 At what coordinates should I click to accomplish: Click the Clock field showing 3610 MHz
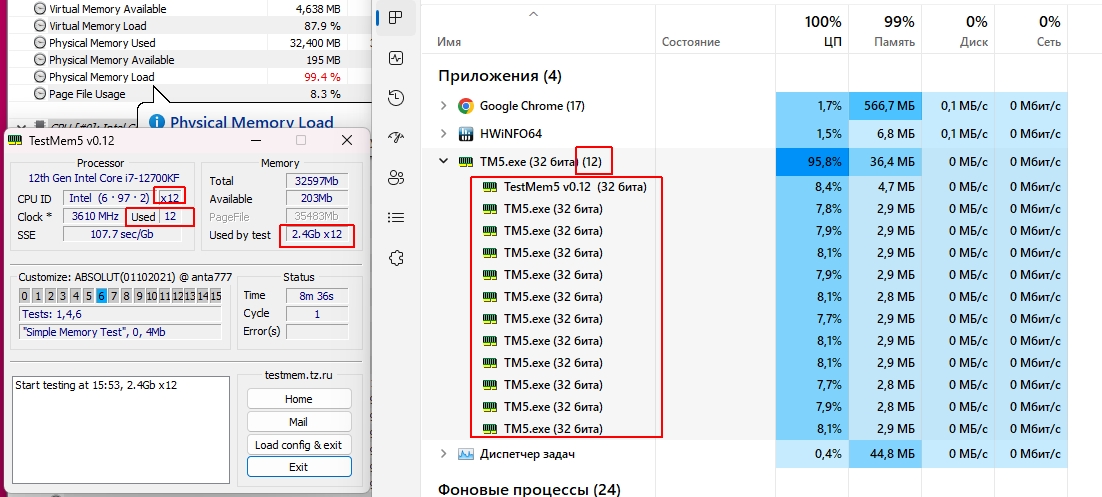point(94,217)
